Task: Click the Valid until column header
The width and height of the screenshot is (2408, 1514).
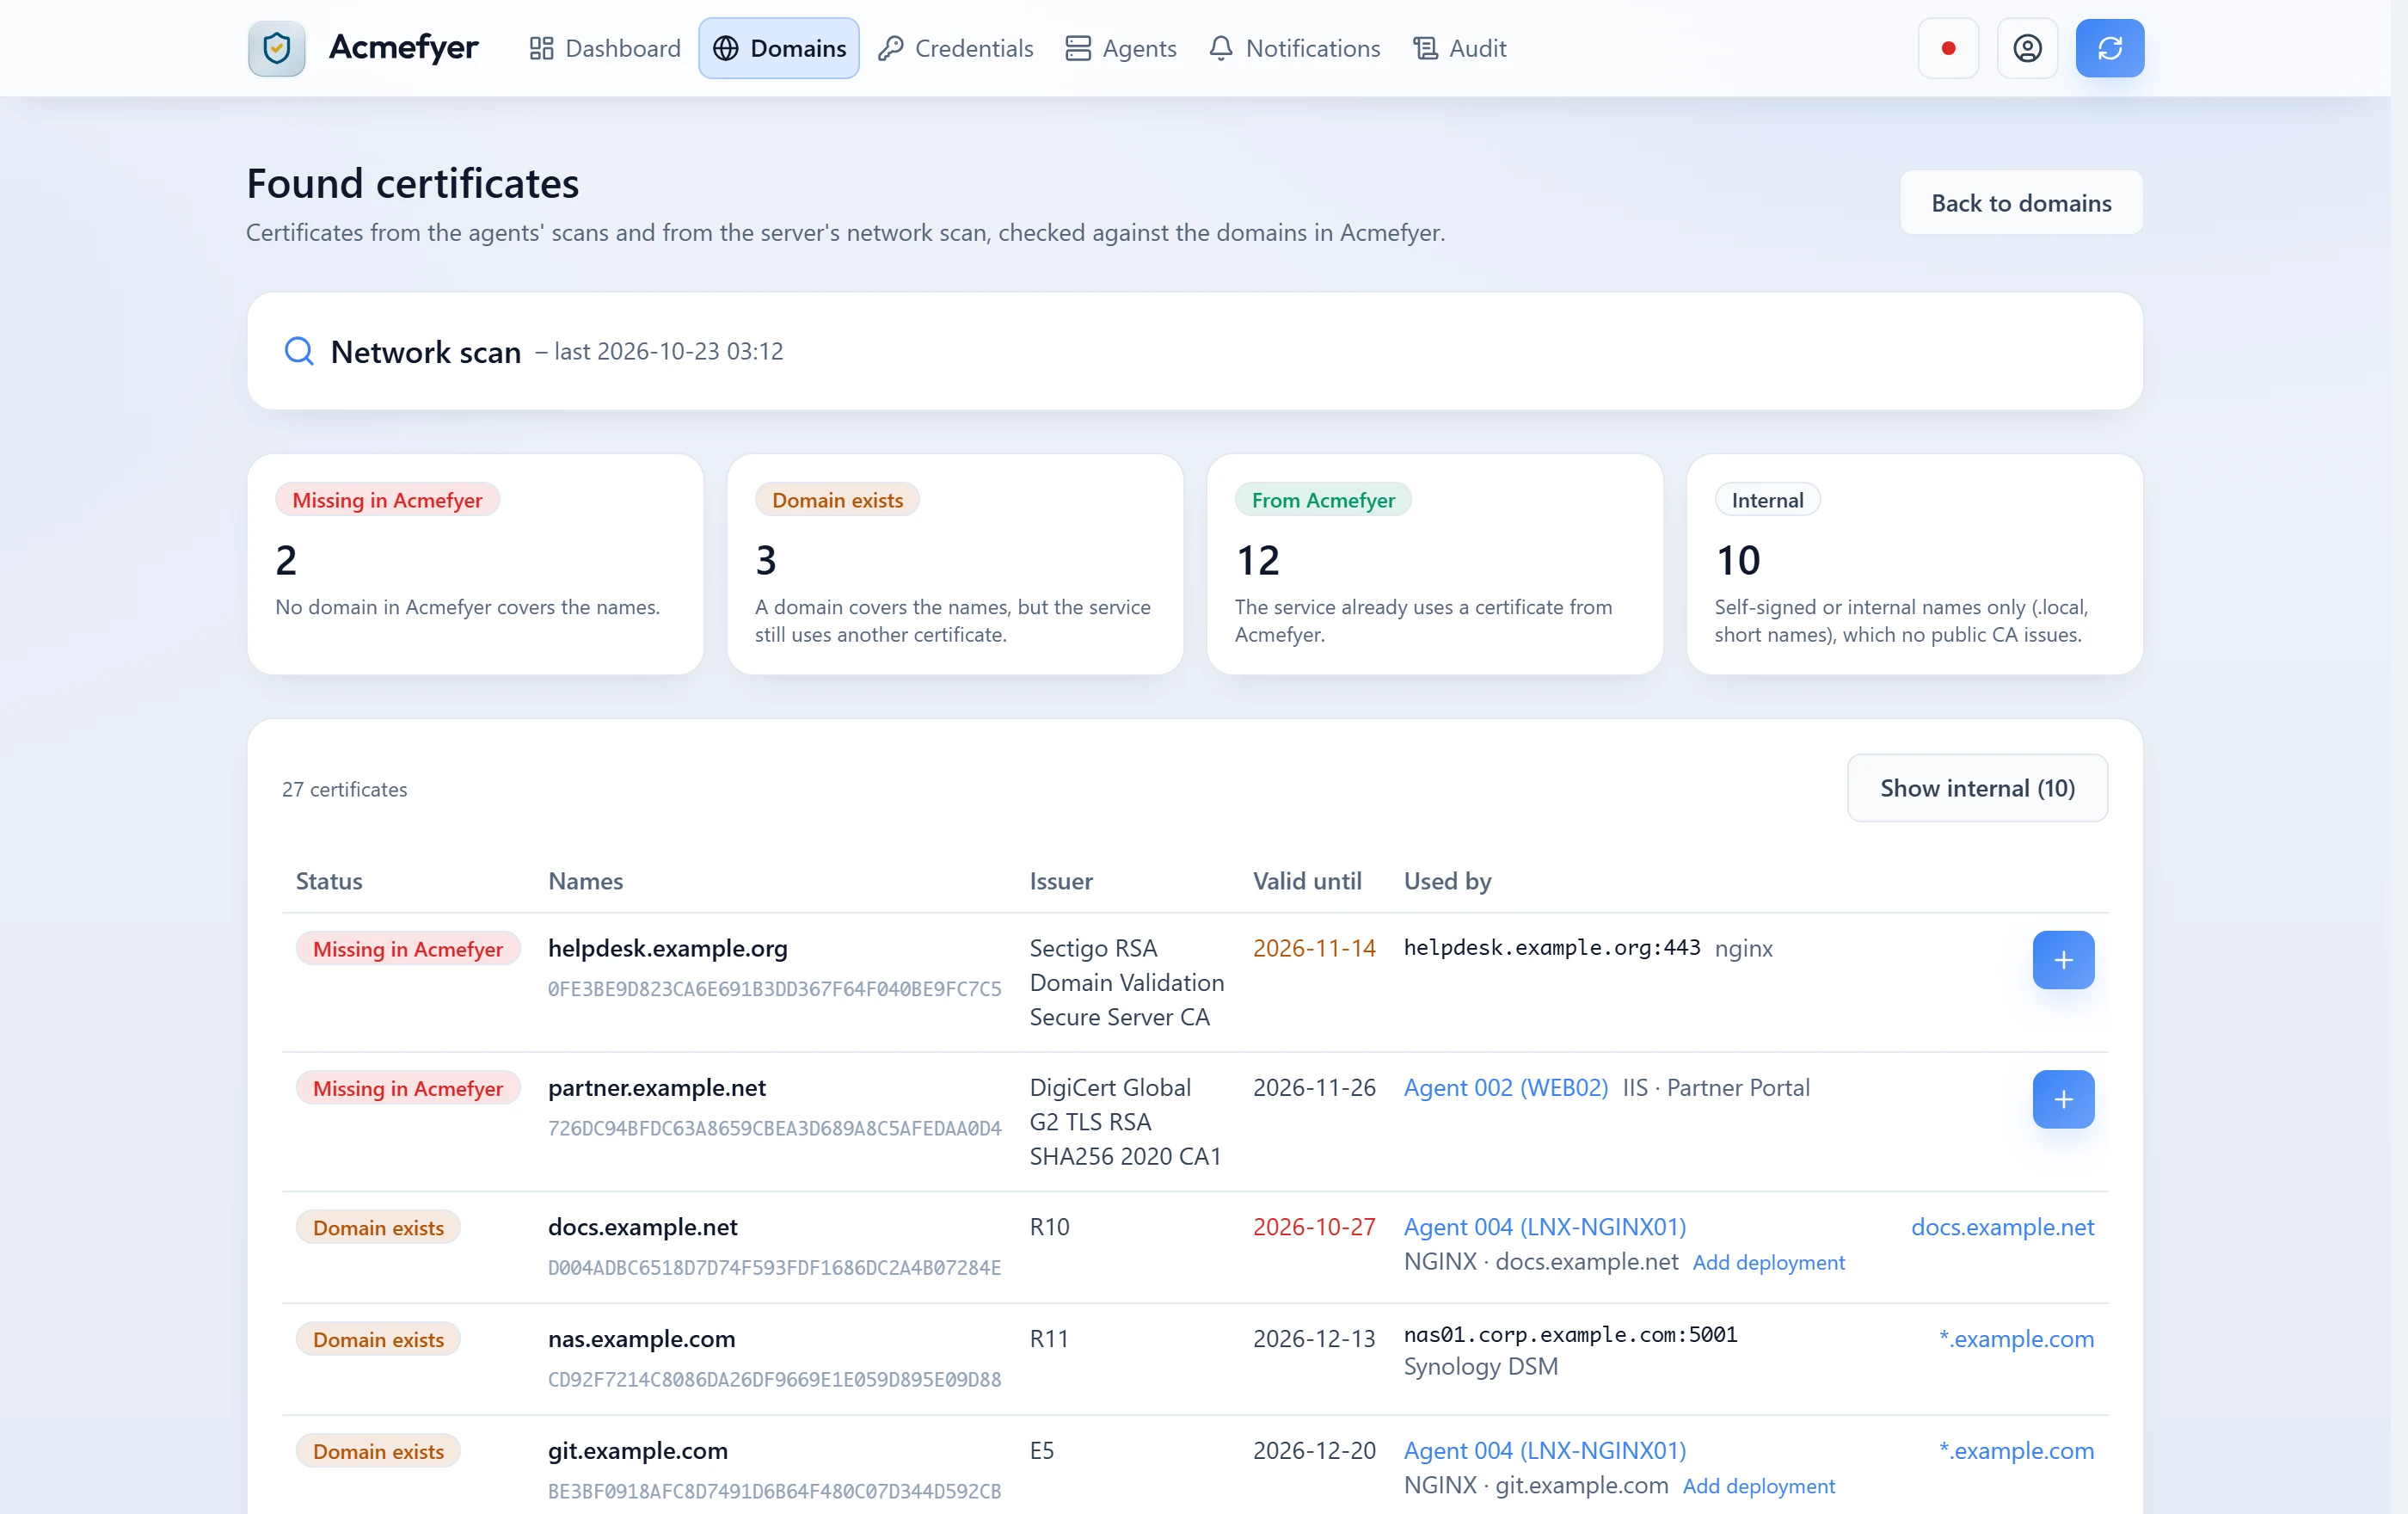Action: click(1307, 881)
